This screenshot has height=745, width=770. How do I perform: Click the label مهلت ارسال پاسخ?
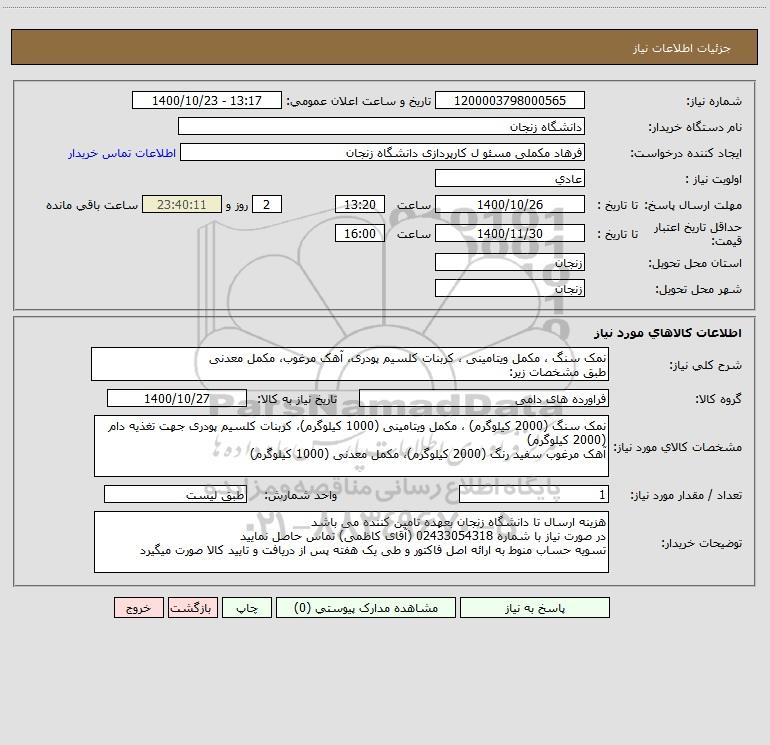click(x=694, y=205)
